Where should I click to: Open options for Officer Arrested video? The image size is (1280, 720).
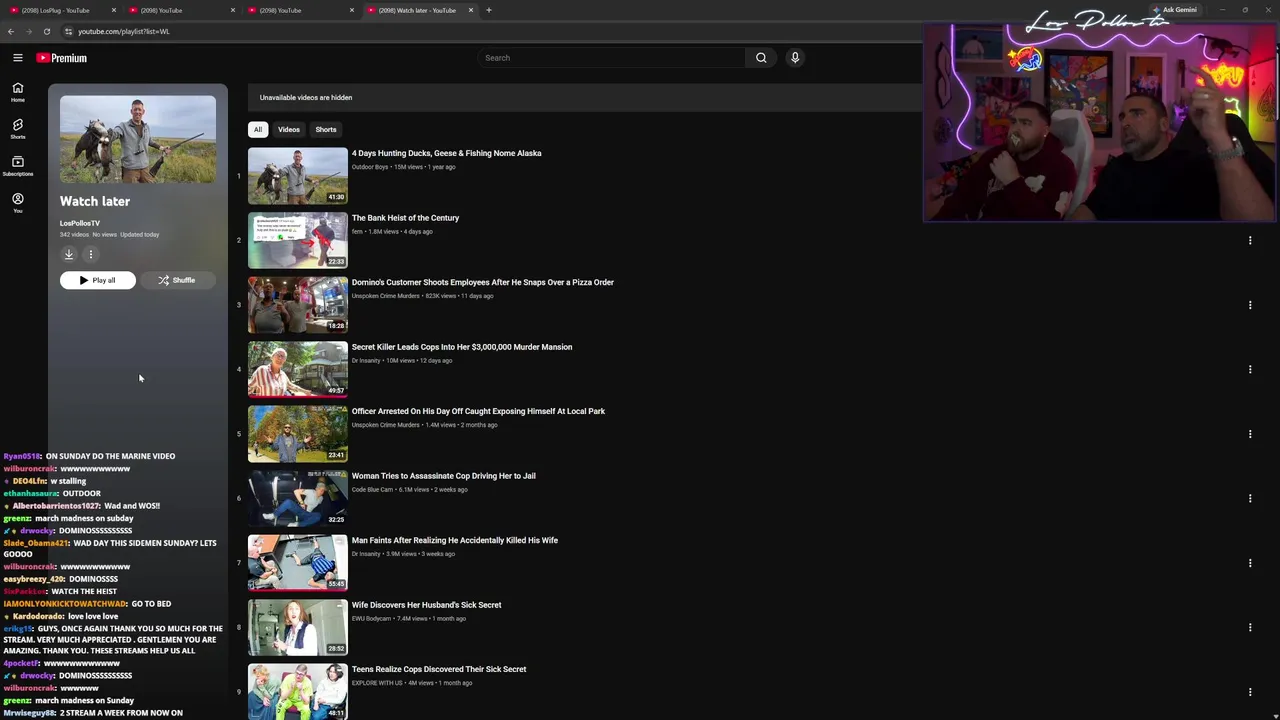(x=1250, y=434)
